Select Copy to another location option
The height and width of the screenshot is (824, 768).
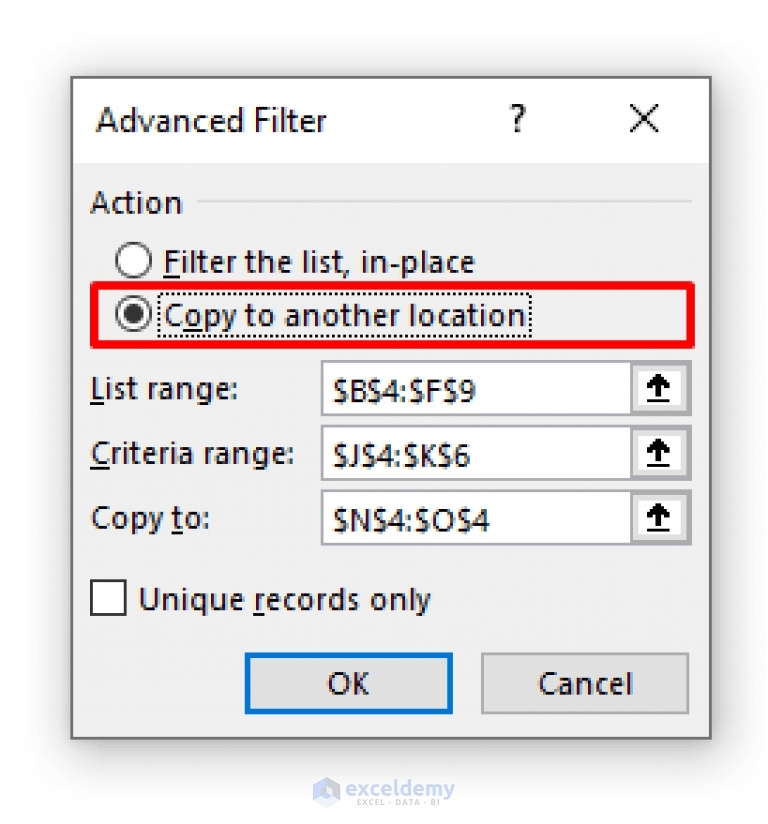click(x=133, y=314)
